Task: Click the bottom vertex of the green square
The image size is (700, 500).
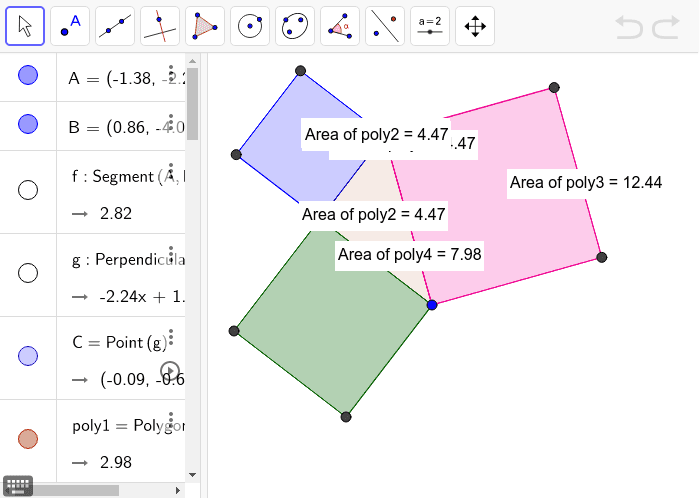Action: (x=346, y=417)
